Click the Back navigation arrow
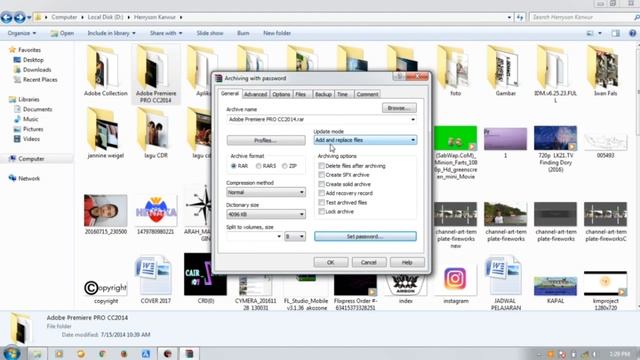640x360 pixels. (x=7, y=17)
